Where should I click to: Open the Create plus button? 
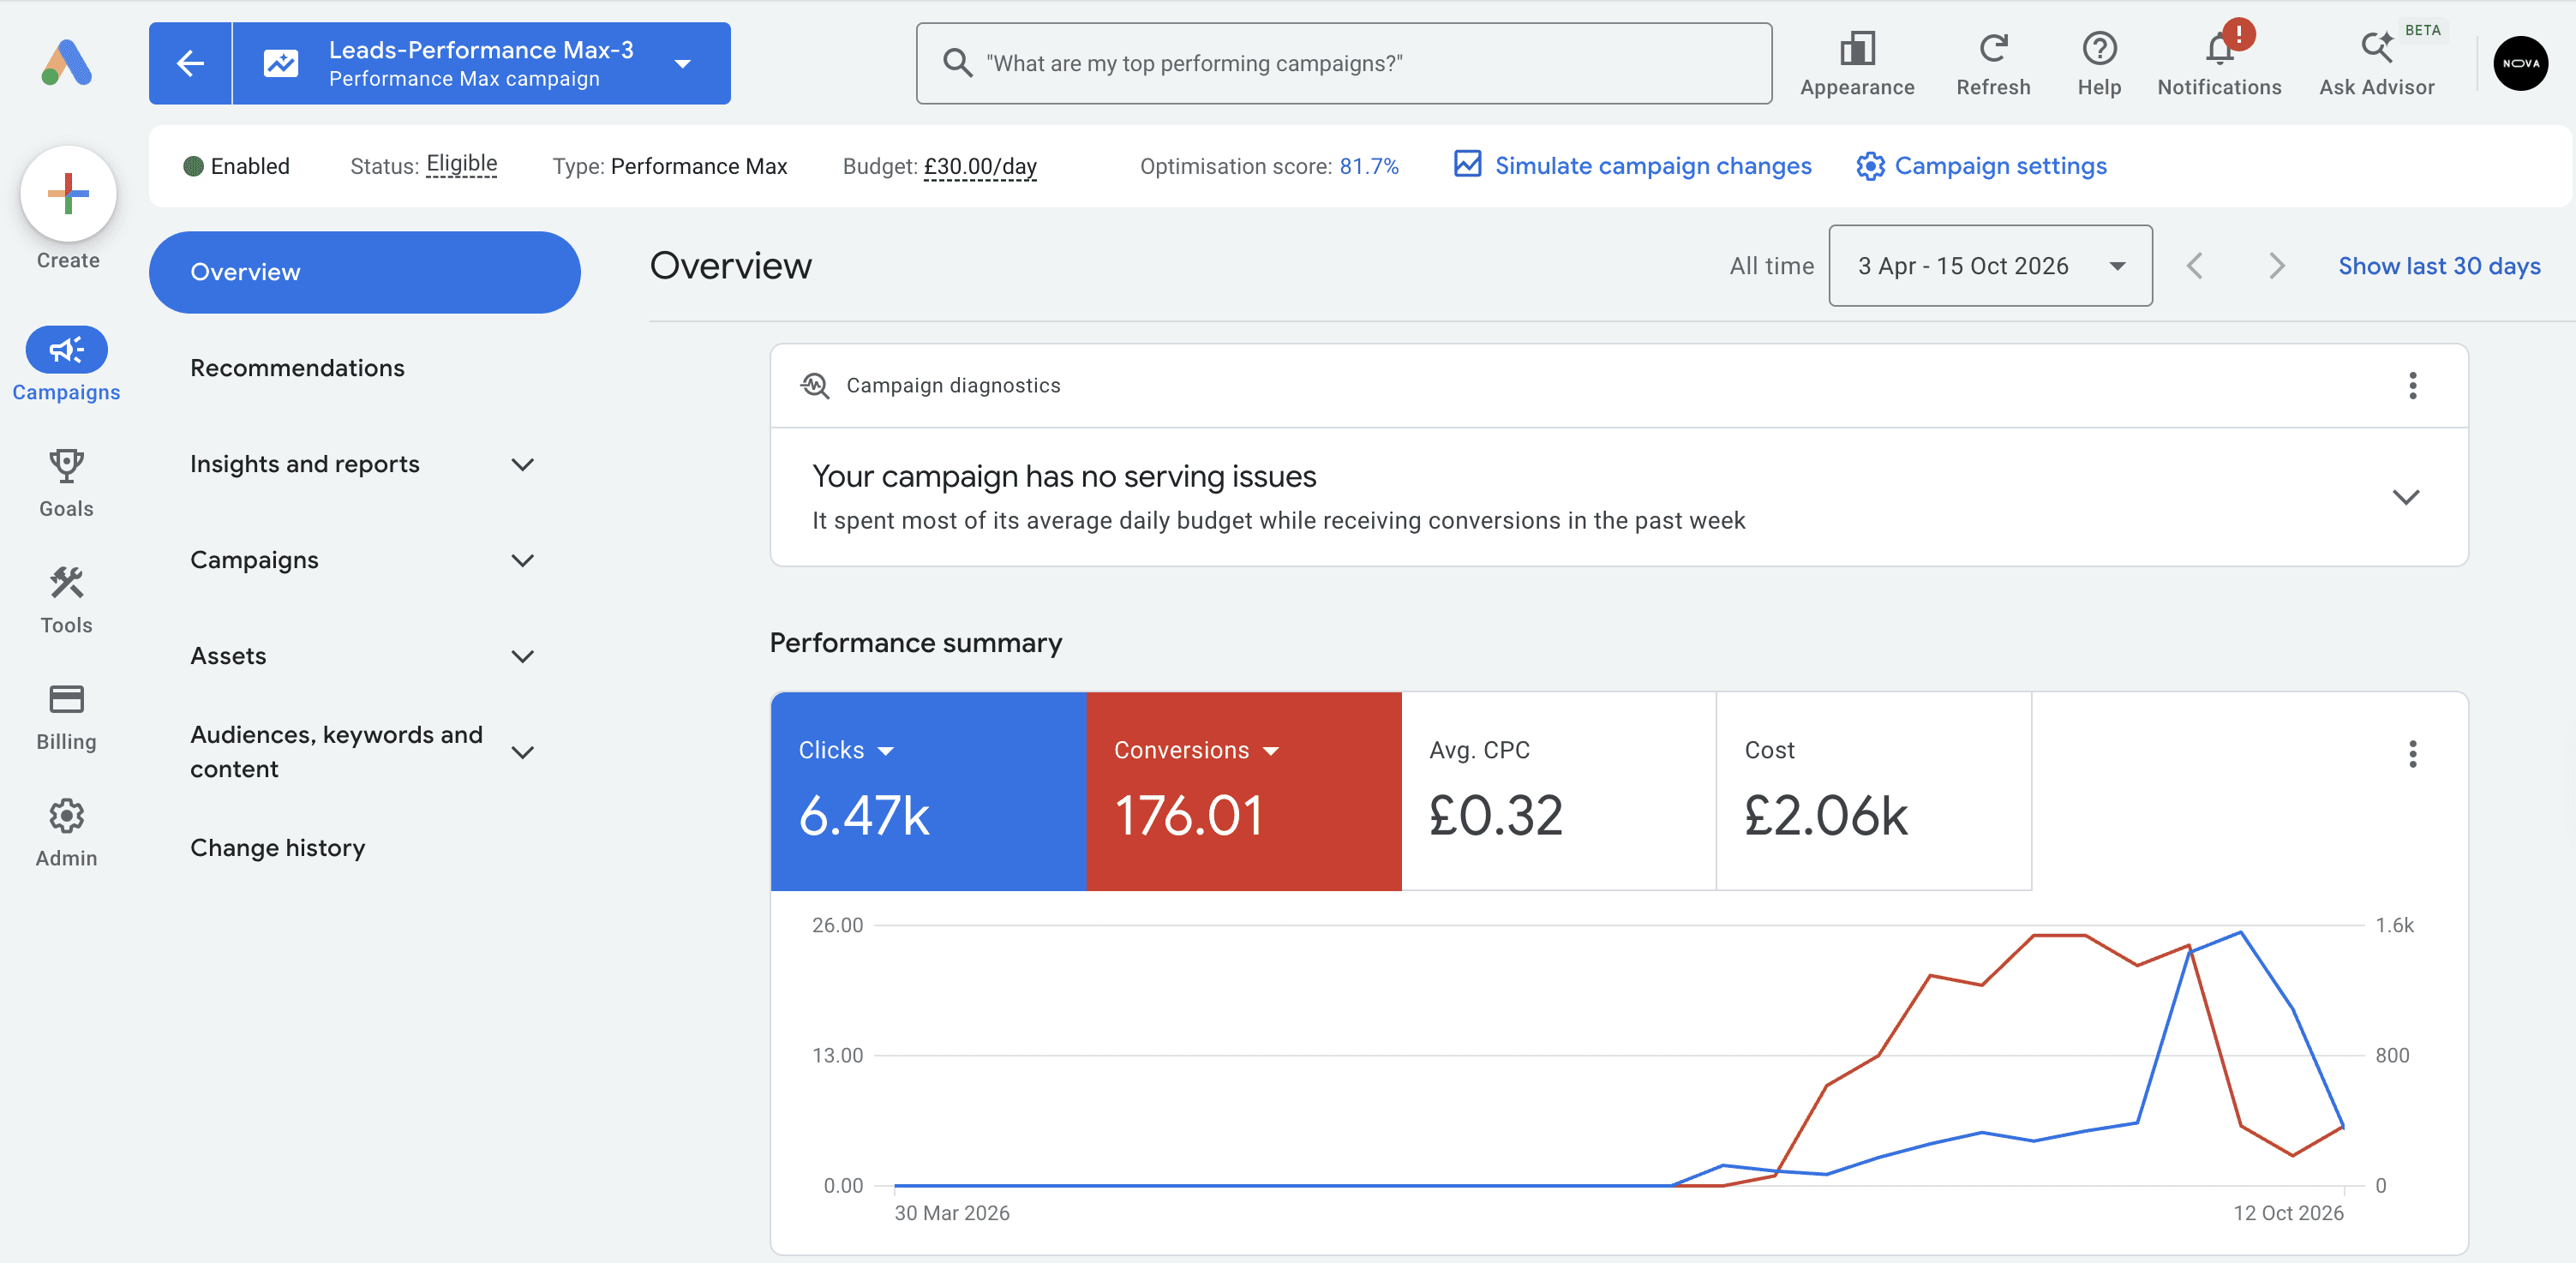click(x=68, y=194)
